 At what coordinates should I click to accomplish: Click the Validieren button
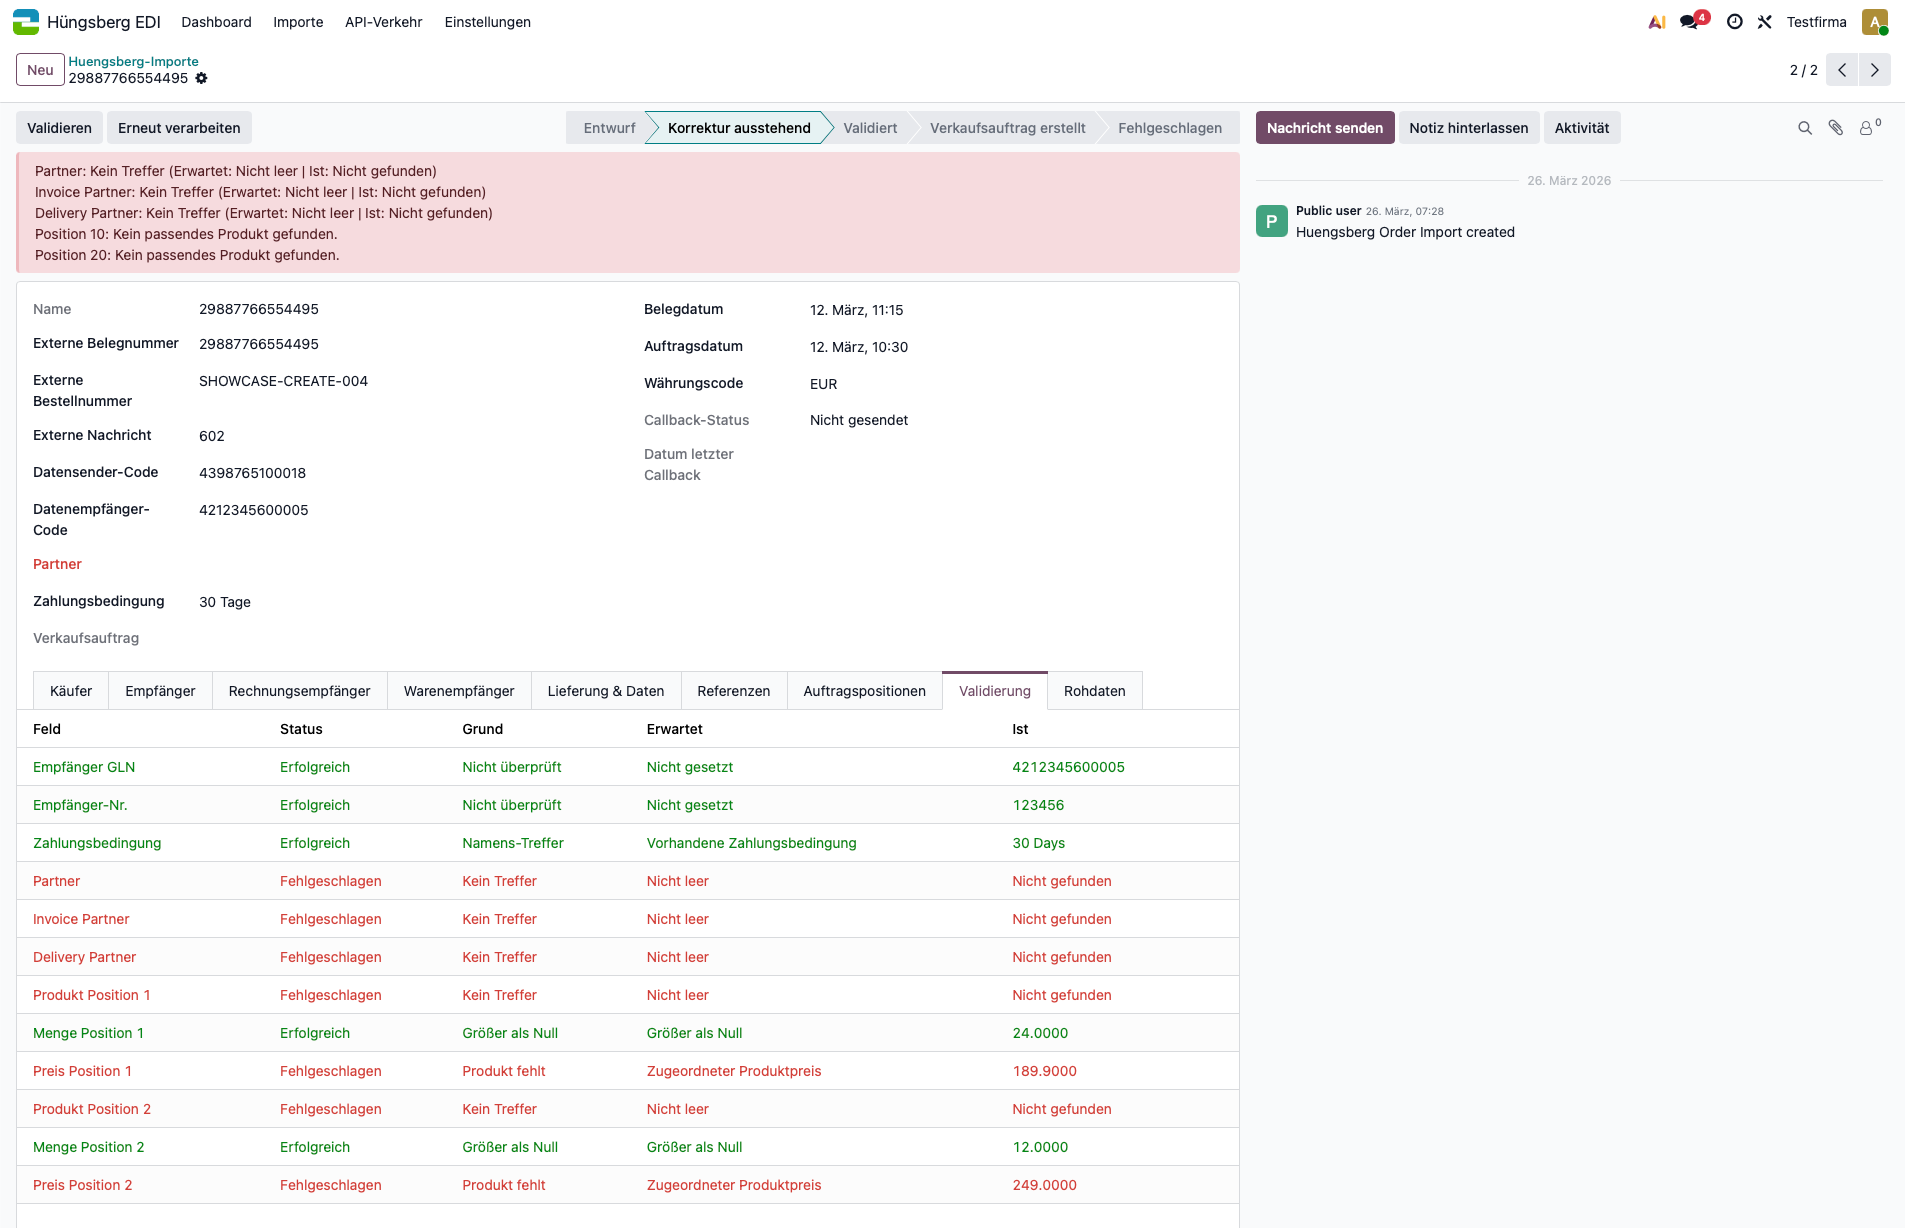pos(59,128)
